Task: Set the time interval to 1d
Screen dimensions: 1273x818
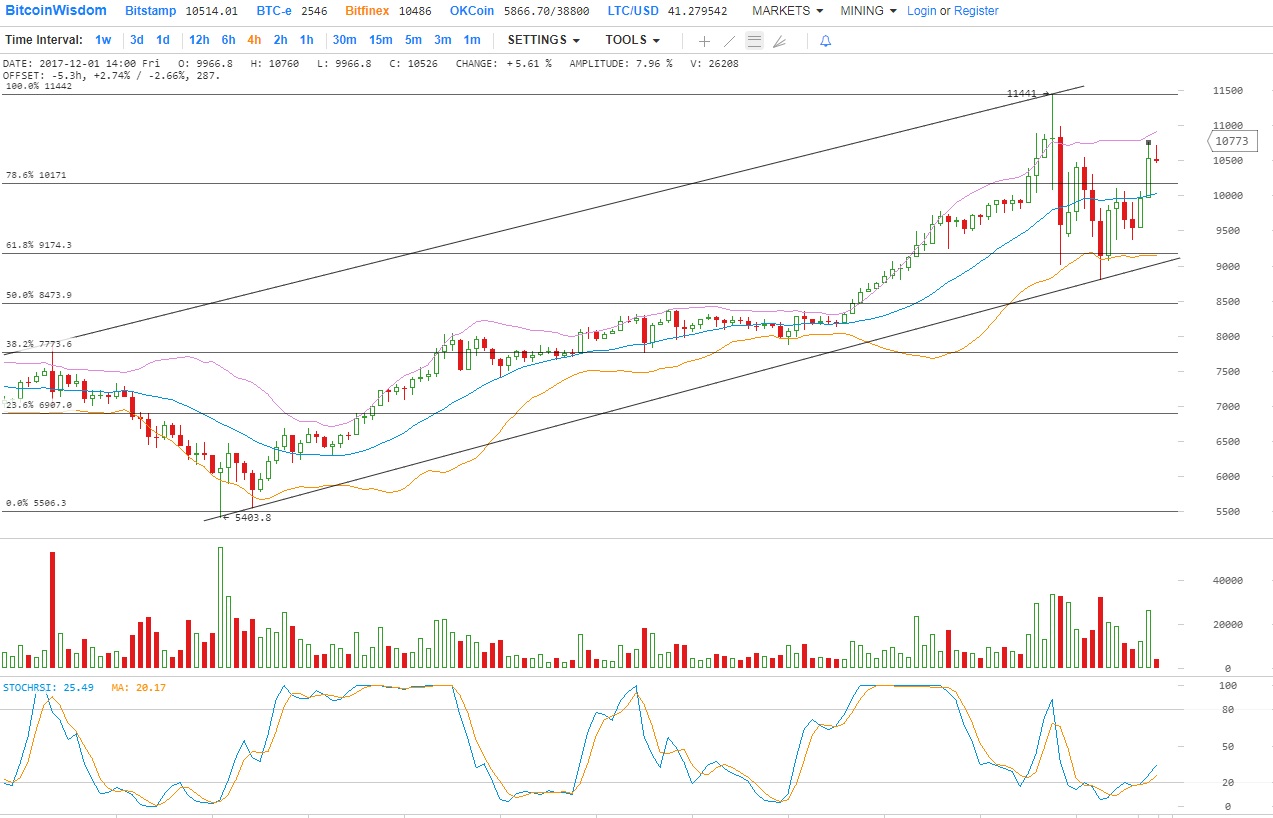Action: [163, 40]
